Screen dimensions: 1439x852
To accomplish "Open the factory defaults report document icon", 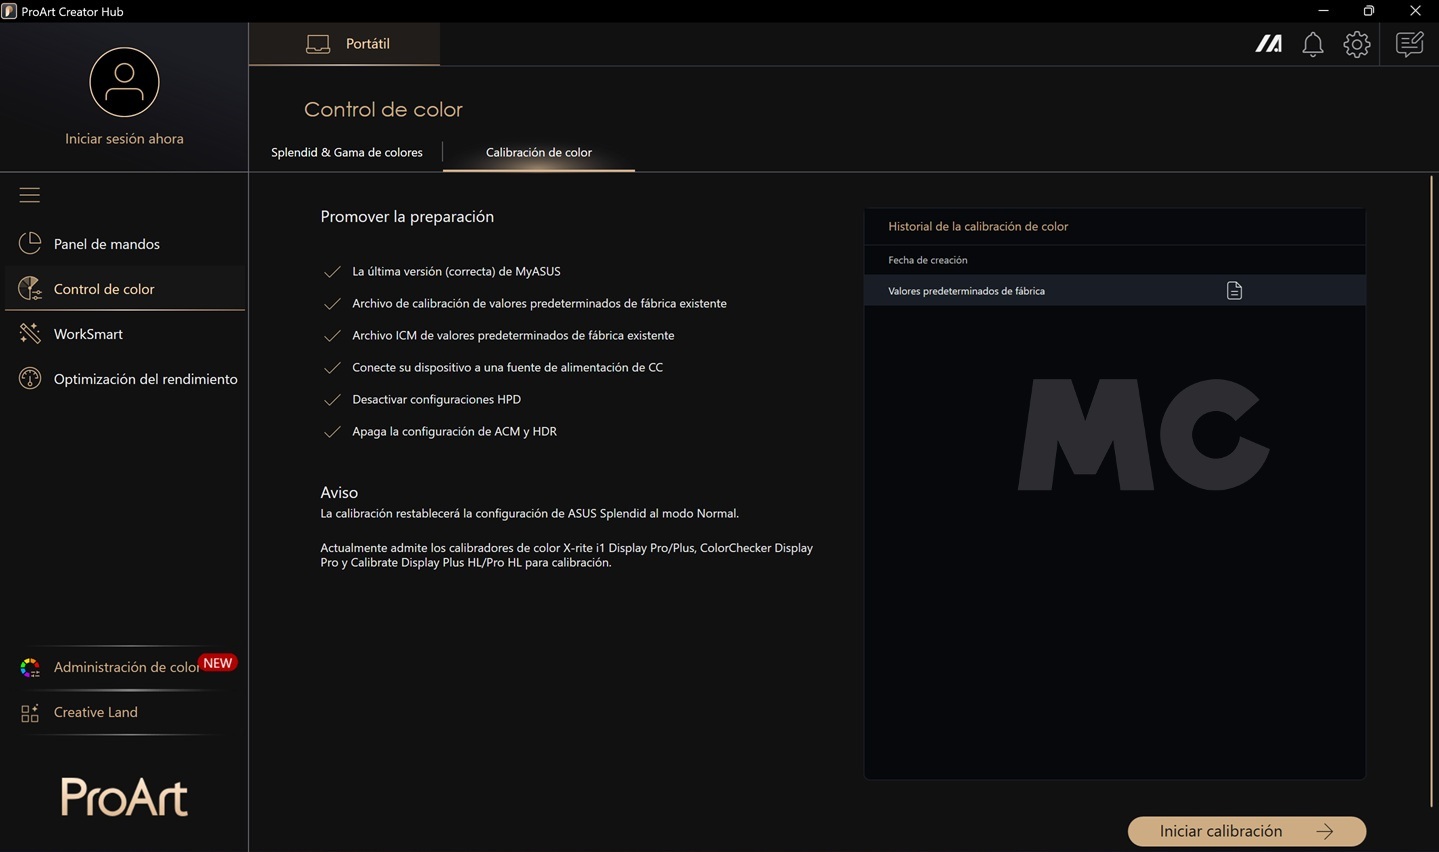I will coord(1234,291).
